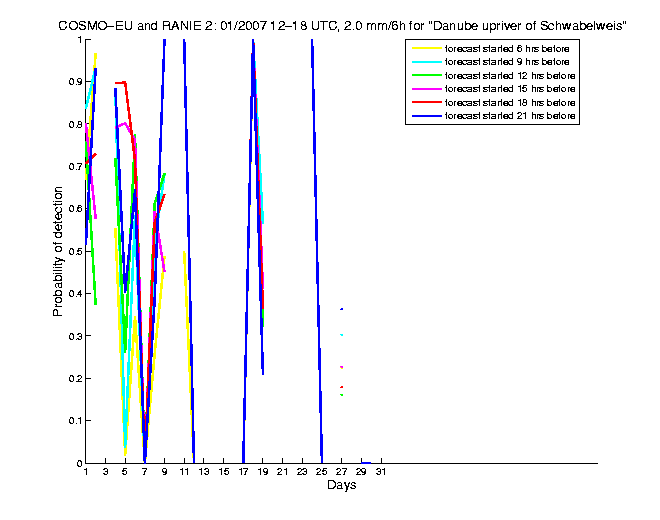Select legend entry "forecast started 15 hrs before"

510,89
